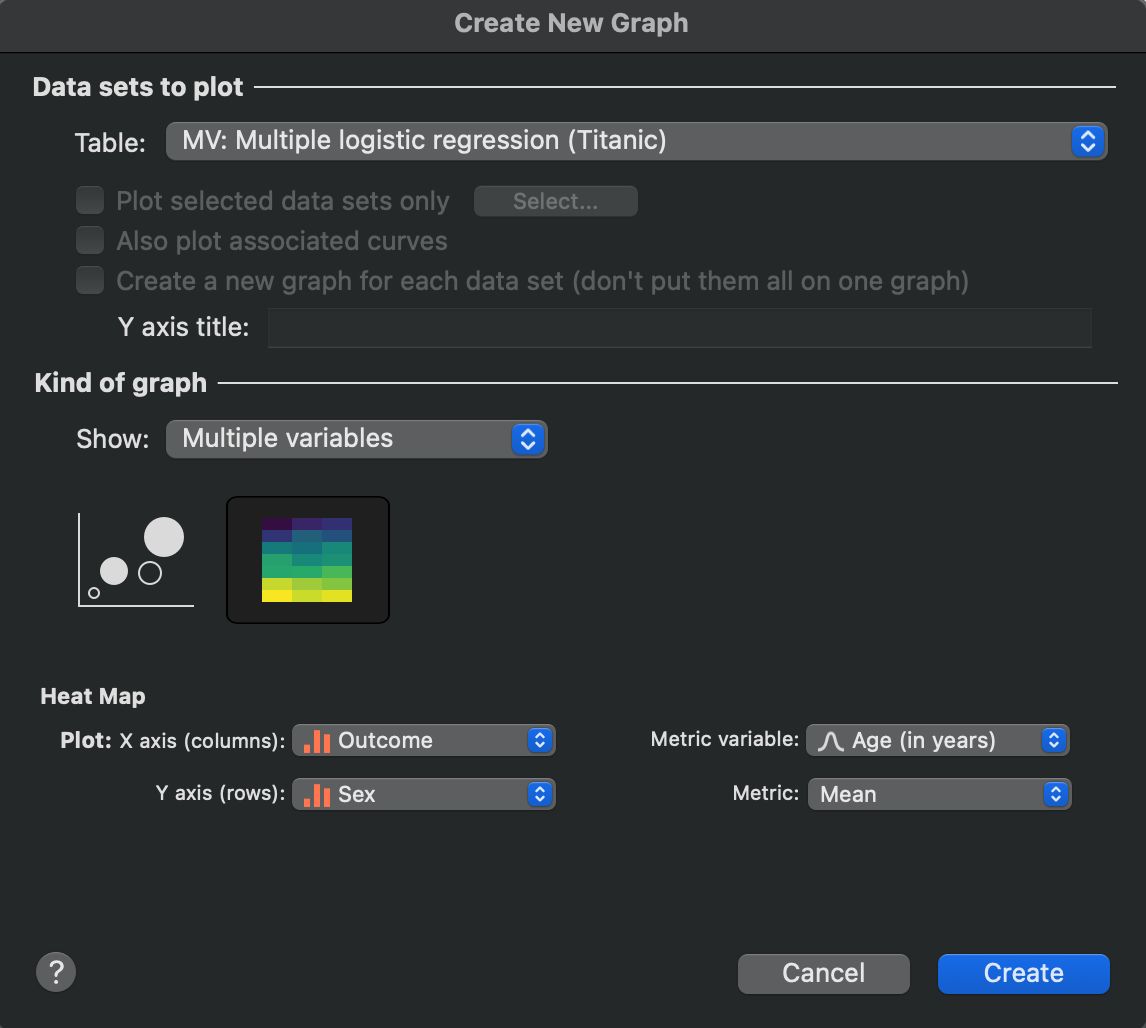Image resolution: width=1146 pixels, height=1028 pixels.
Task: Click the blue arrows on Show selector
Action: 528,439
